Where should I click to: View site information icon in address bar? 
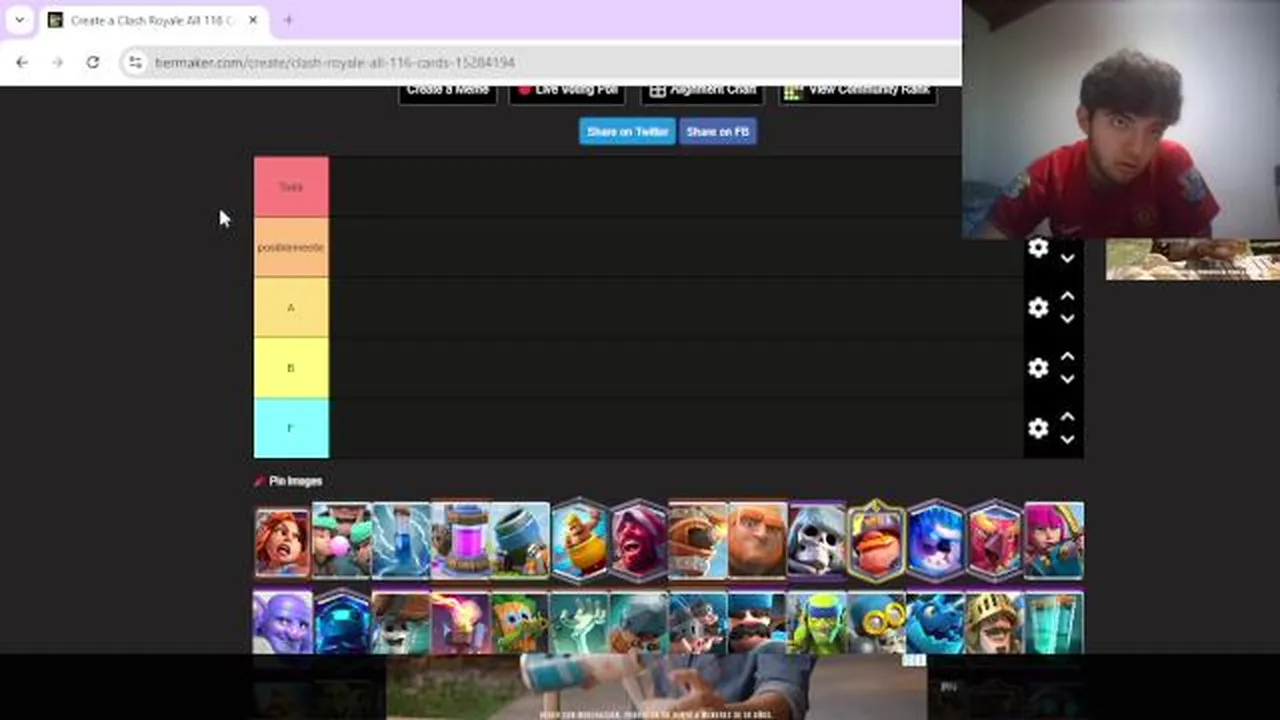(135, 62)
